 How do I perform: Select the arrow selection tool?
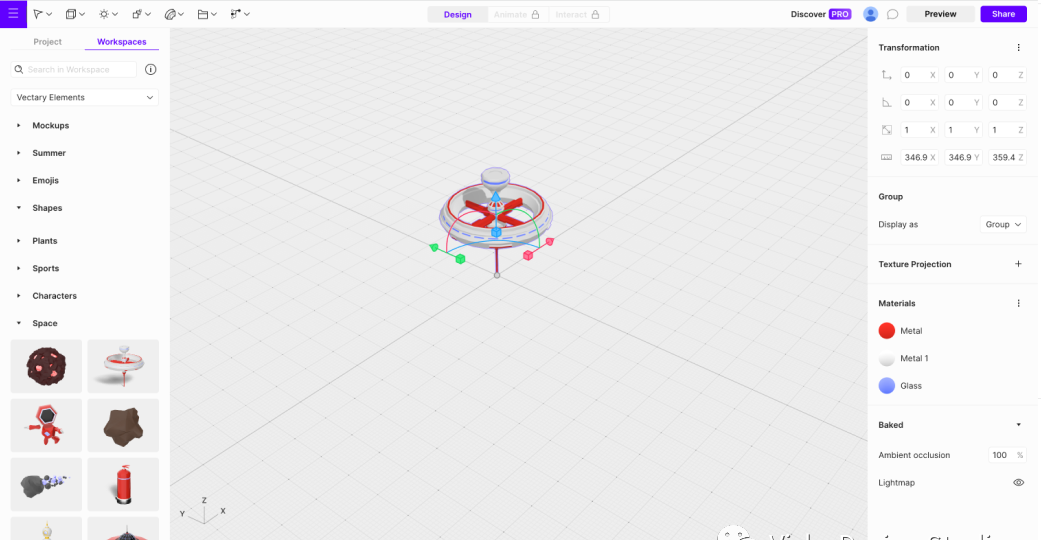[x=38, y=14]
